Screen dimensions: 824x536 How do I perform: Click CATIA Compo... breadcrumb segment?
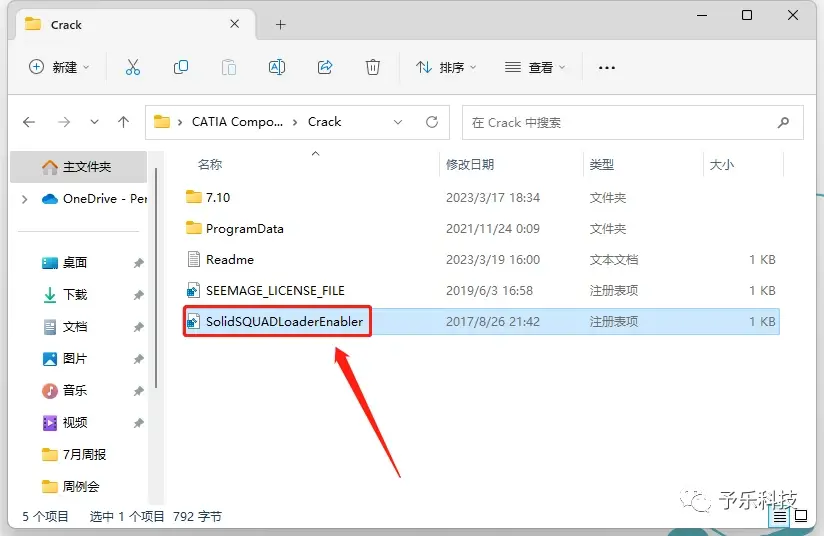pyautogui.click(x=237, y=122)
